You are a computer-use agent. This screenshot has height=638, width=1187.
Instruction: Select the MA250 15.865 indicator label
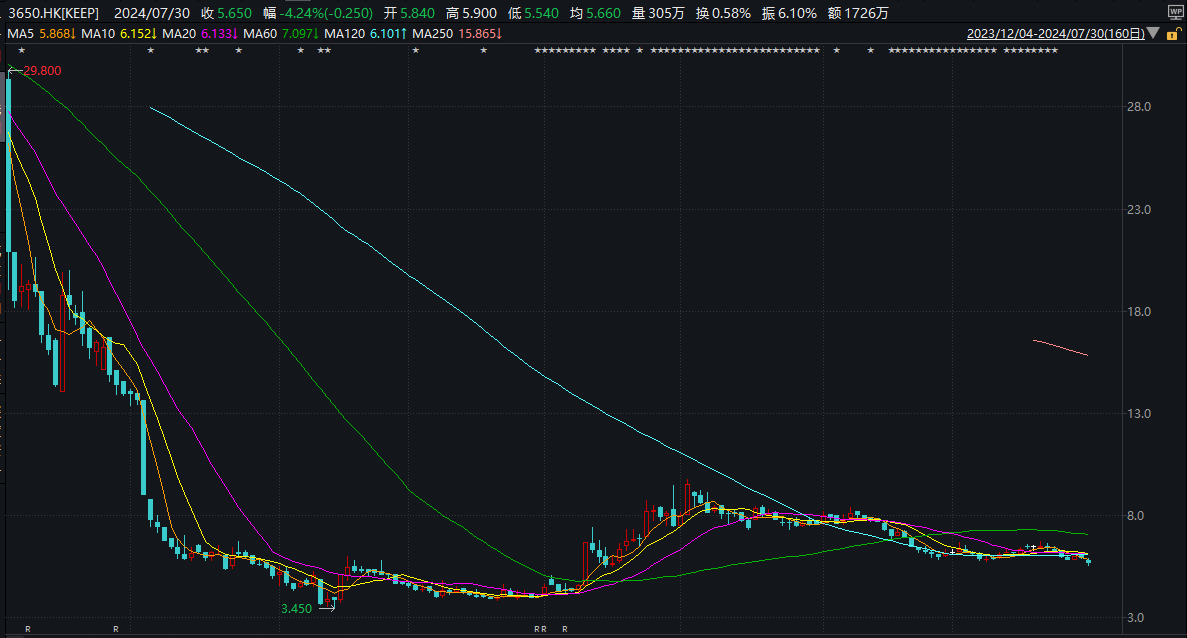[457, 33]
